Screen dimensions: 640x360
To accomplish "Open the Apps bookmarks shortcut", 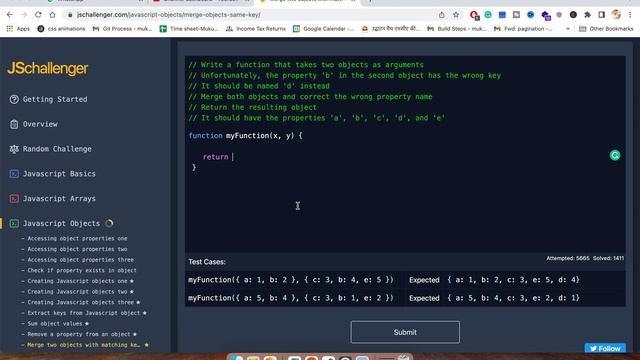I will coord(18,29).
